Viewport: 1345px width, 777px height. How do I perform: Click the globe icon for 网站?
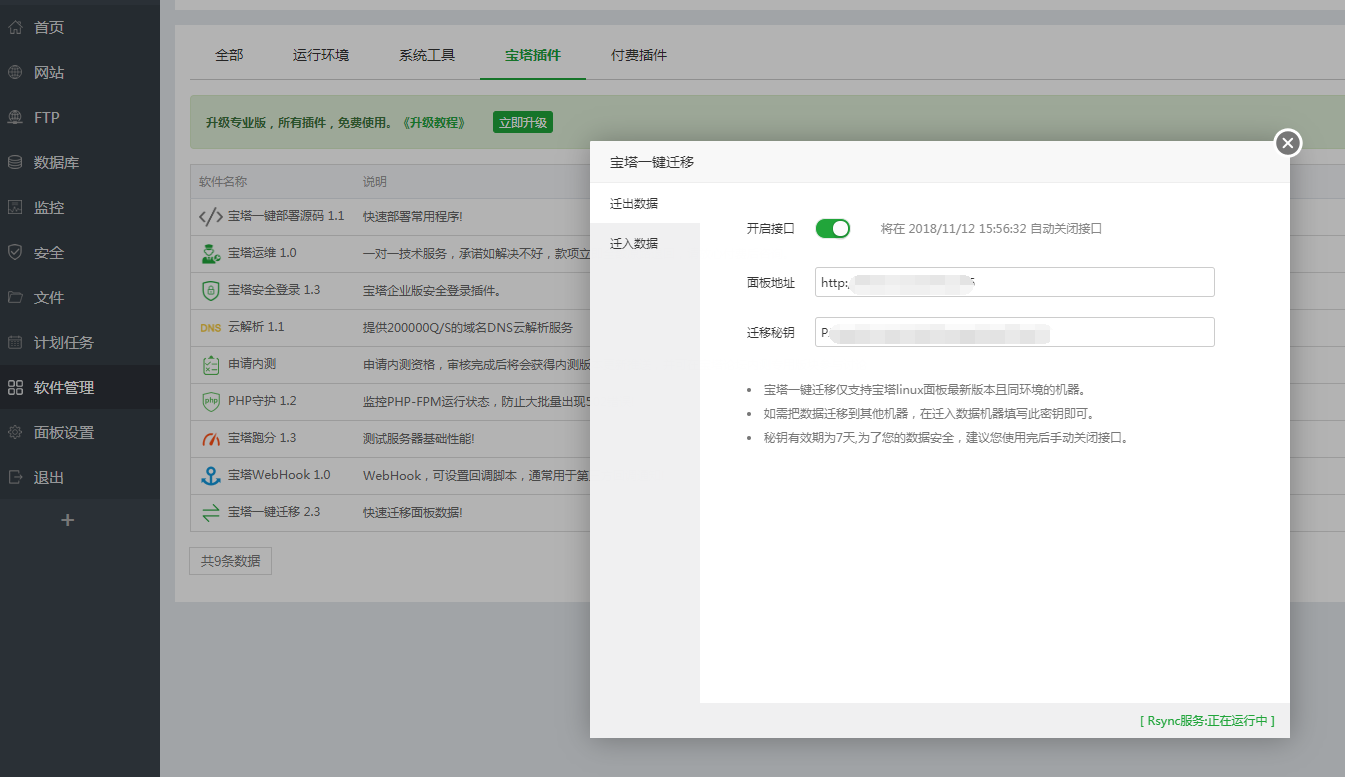coord(15,72)
